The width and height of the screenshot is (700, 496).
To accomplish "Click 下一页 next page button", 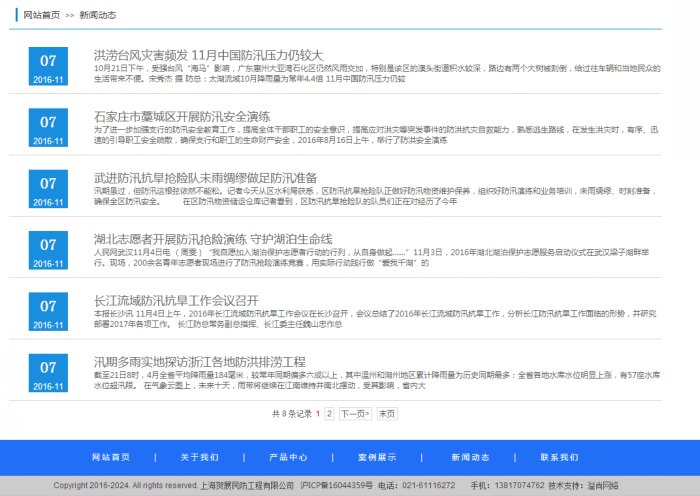I will 354,413.
